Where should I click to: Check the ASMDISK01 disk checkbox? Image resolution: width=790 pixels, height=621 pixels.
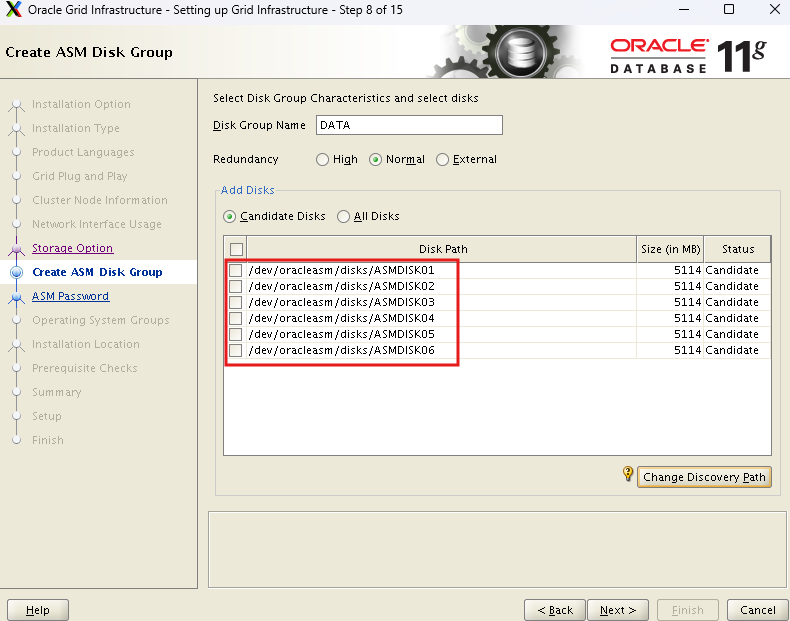point(235,270)
